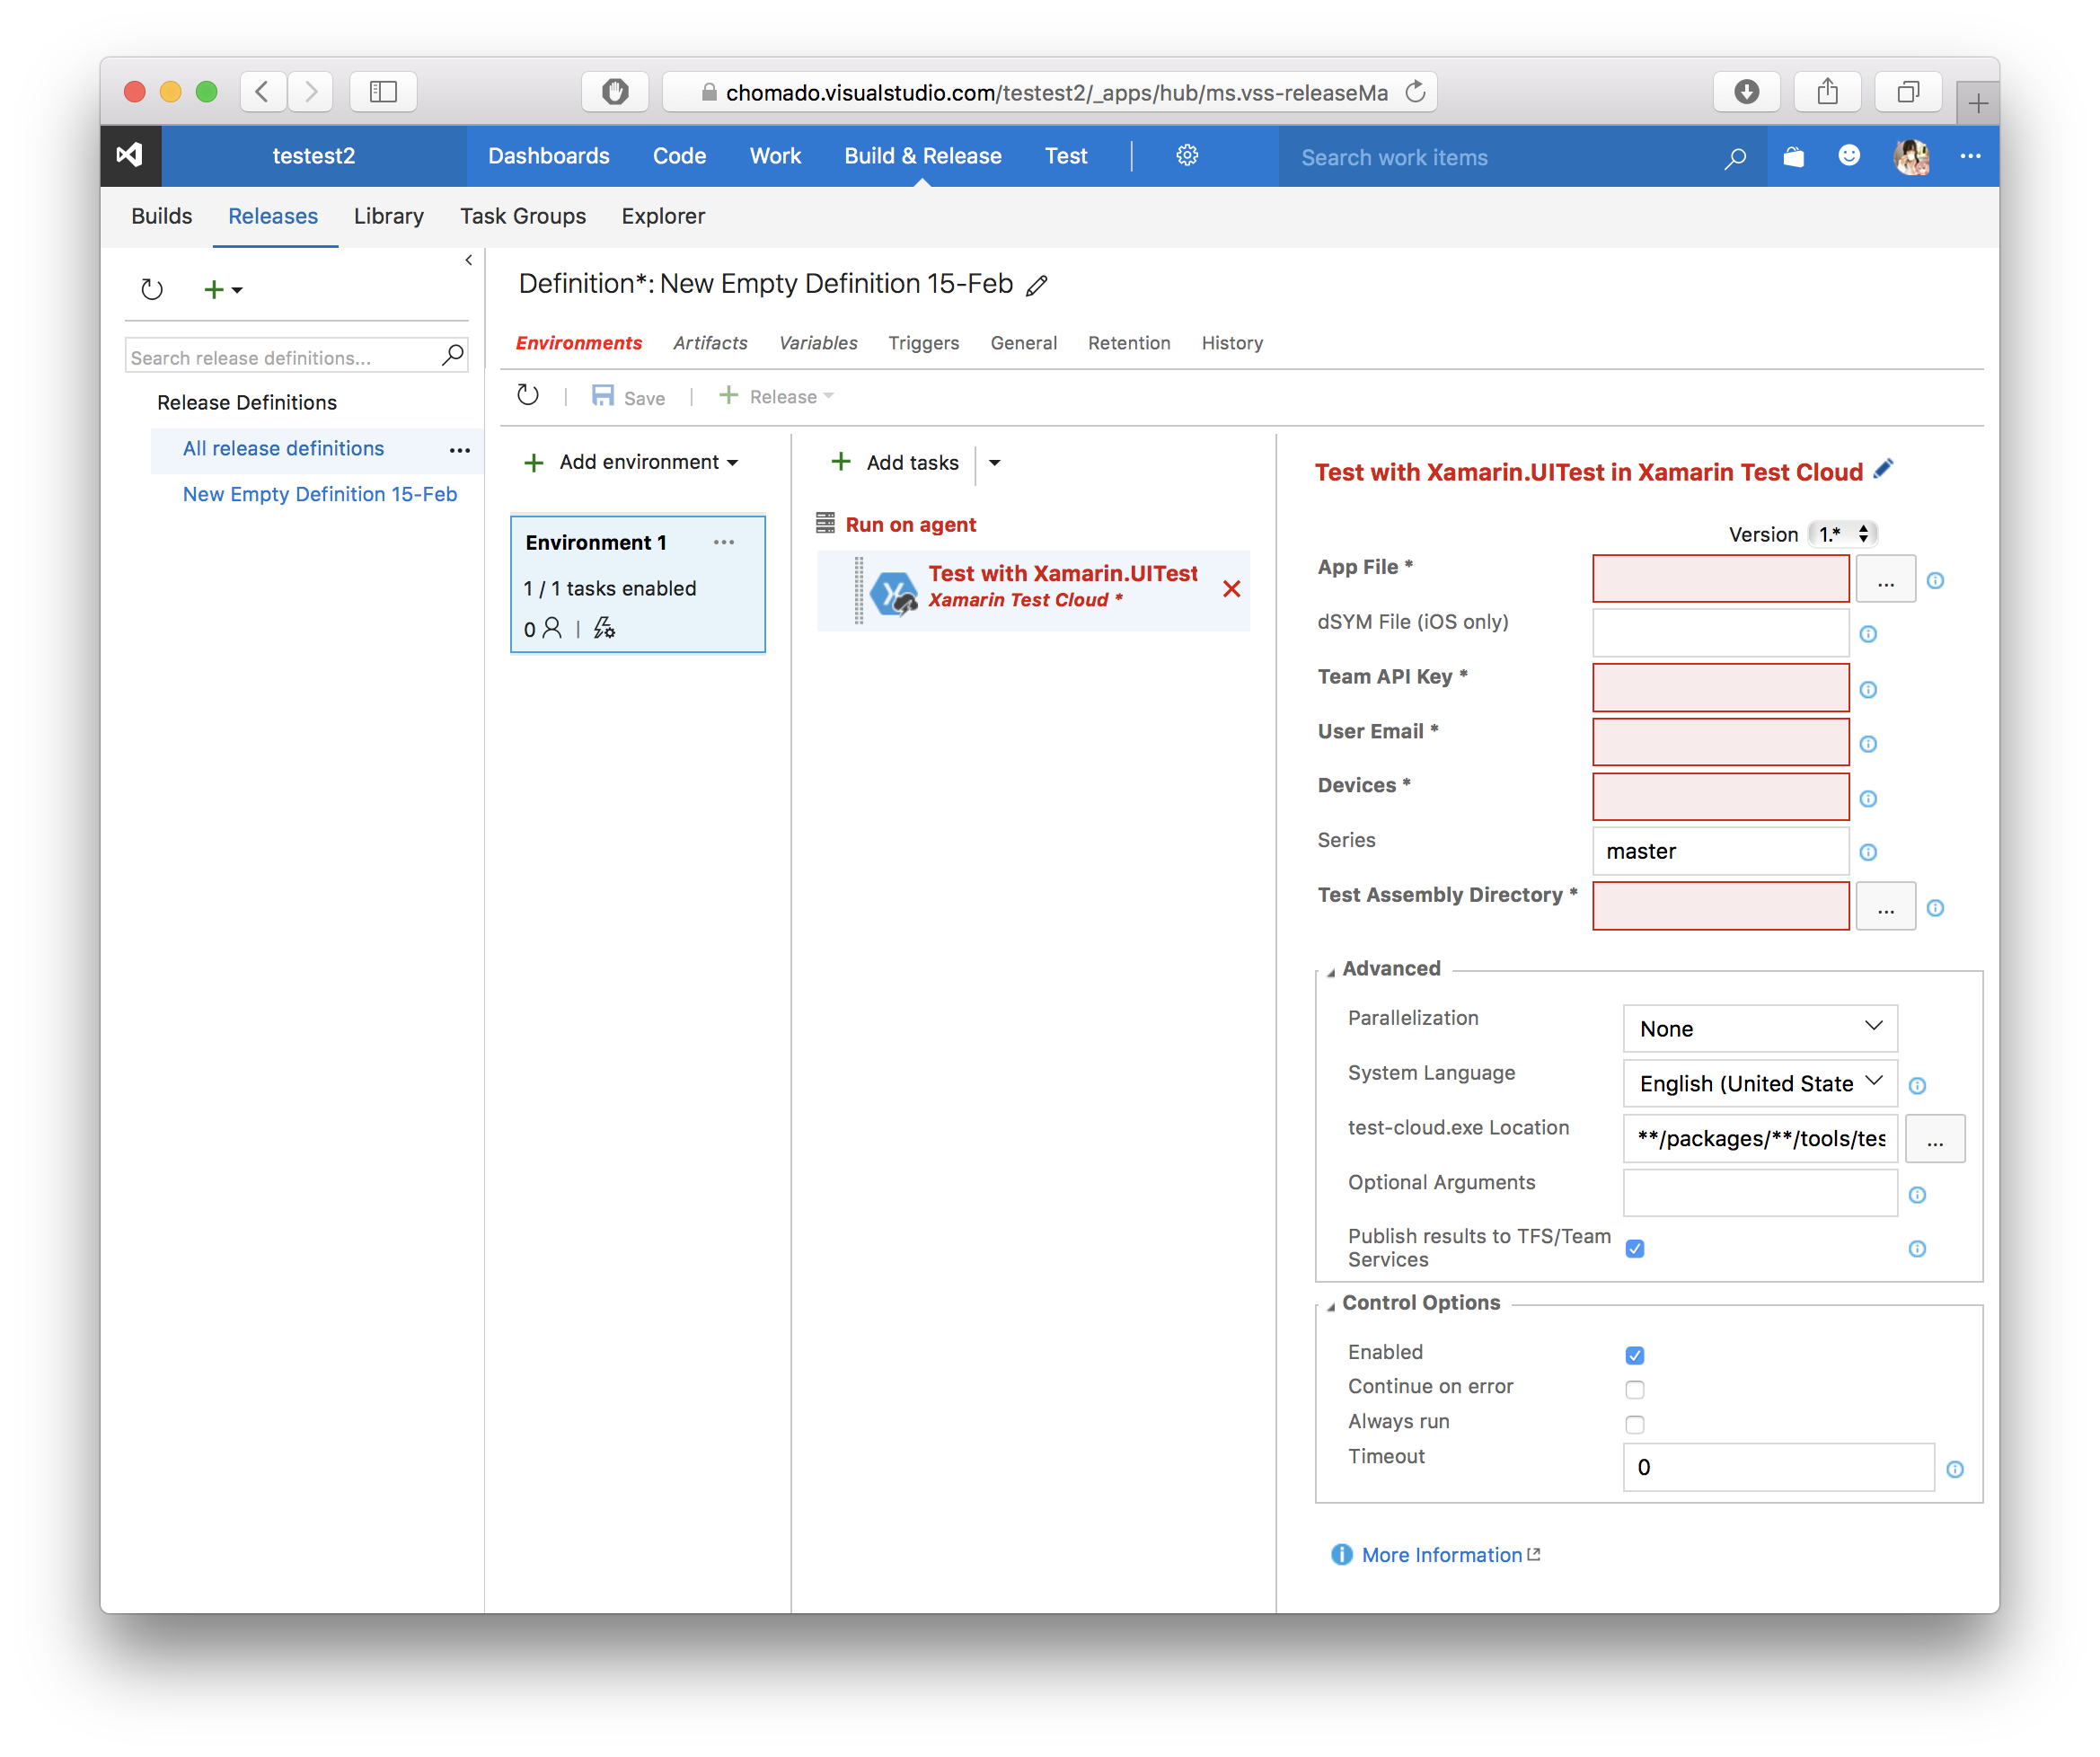Open the Marketplace shopping bag icon
2100x1757 pixels.
pyautogui.click(x=1793, y=156)
